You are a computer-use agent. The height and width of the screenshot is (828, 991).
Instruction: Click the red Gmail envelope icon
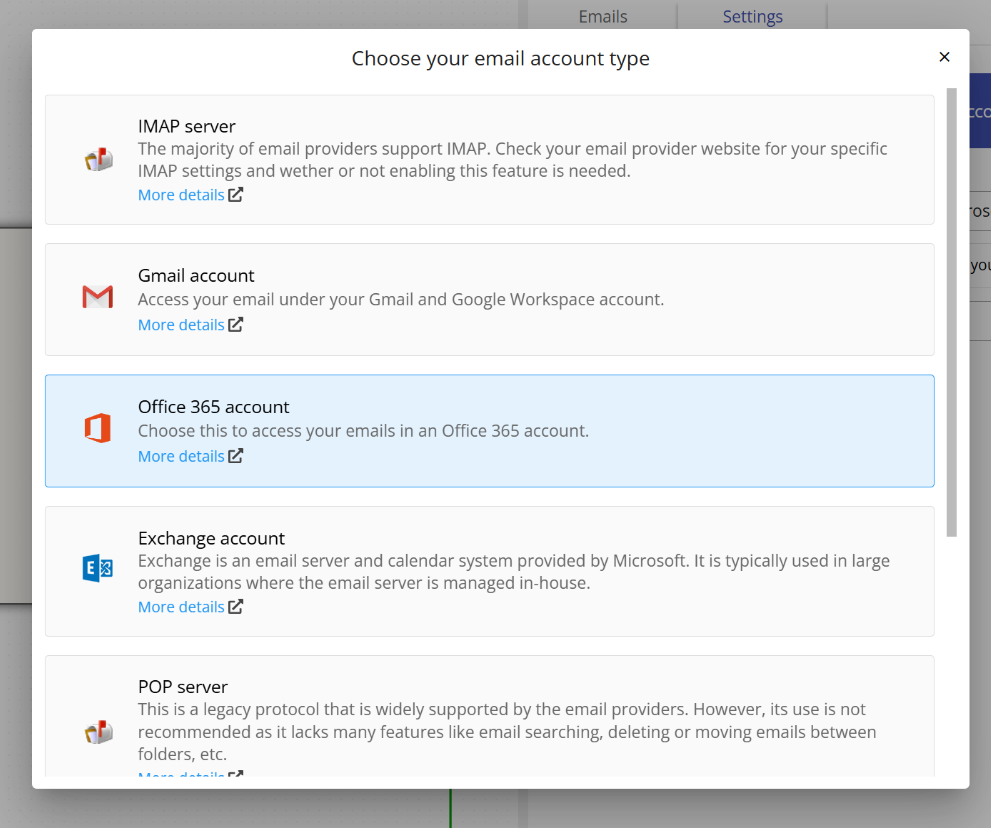pyautogui.click(x=97, y=296)
